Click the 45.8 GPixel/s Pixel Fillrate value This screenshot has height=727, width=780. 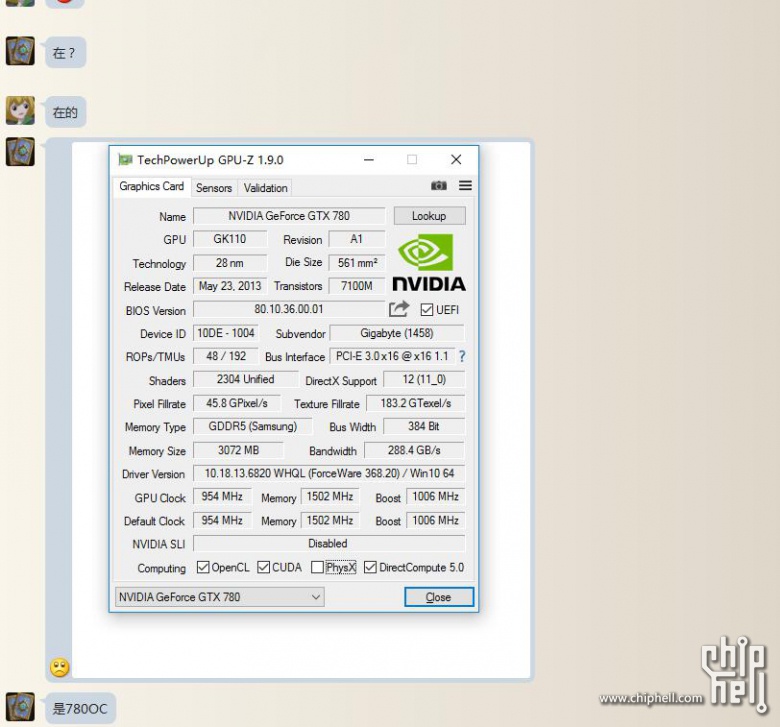[237, 403]
